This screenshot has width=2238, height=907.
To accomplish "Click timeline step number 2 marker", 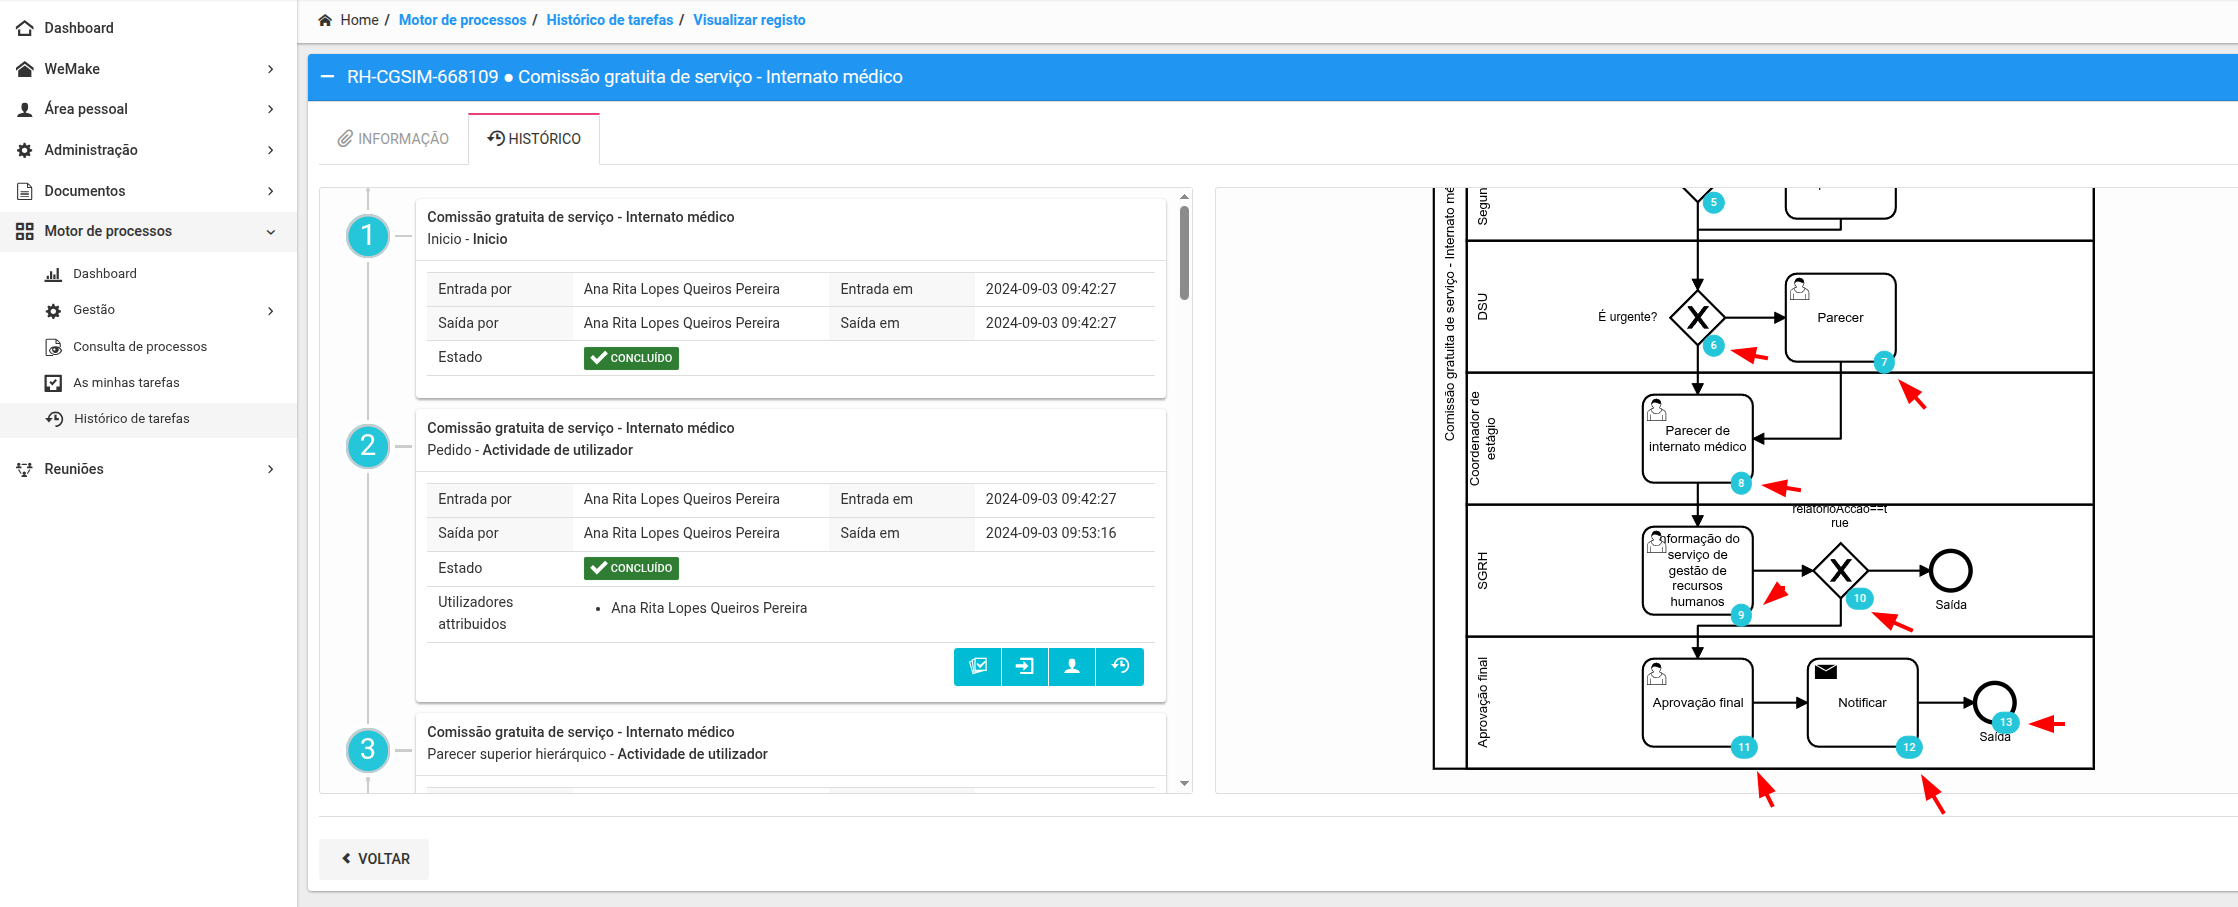I will pyautogui.click(x=368, y=445).
